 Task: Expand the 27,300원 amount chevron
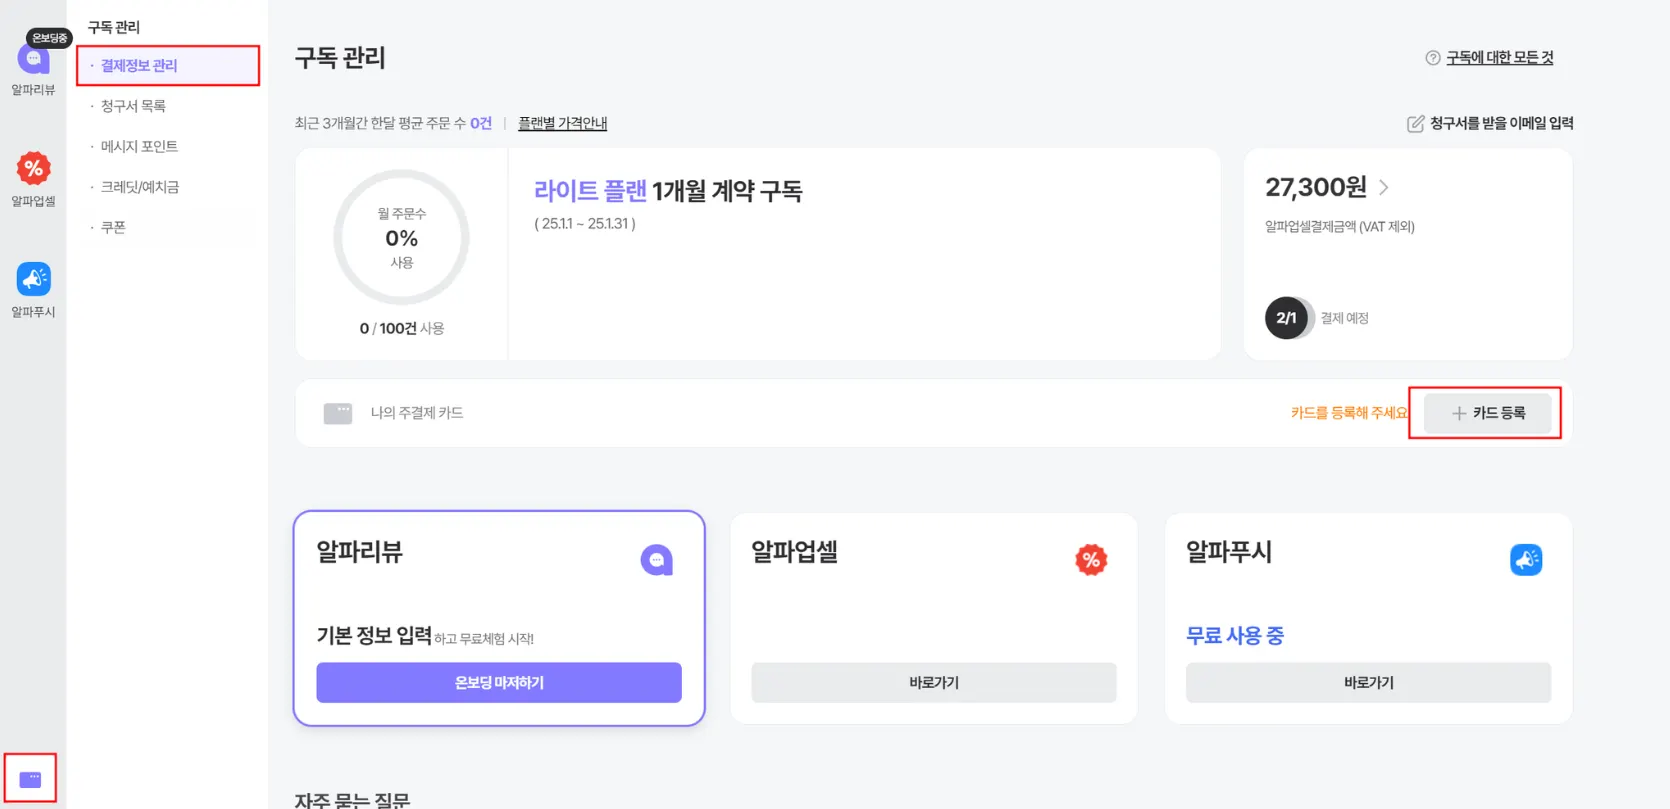point(1384,187)
